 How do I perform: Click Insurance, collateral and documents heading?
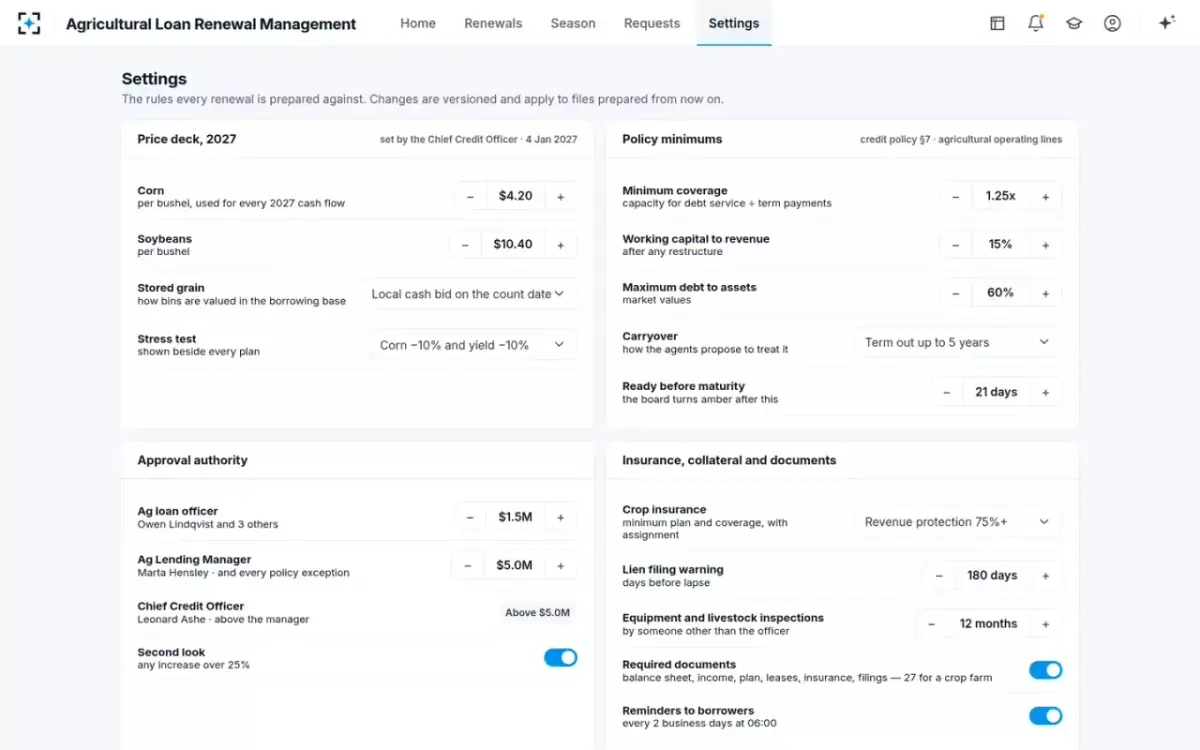(x=729, y=460)
